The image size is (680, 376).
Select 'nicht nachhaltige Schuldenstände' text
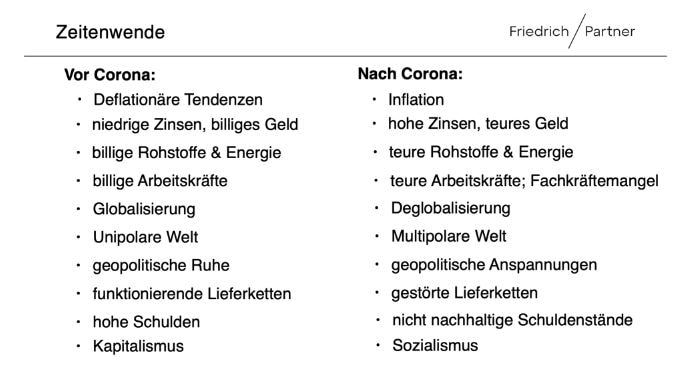pyautogui.click(x=512, y=320)
